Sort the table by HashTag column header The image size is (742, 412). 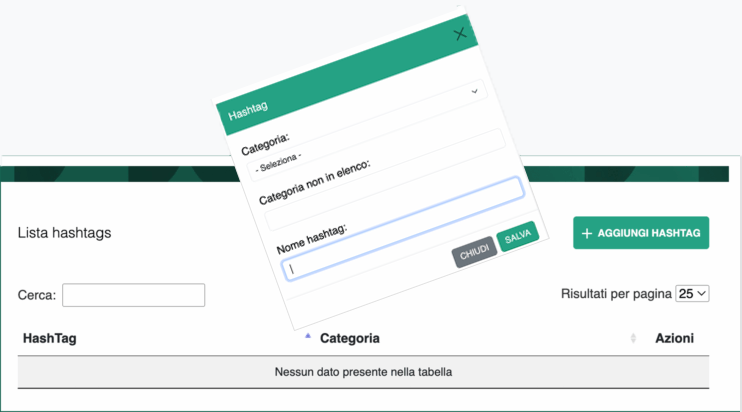coord(50,339)
